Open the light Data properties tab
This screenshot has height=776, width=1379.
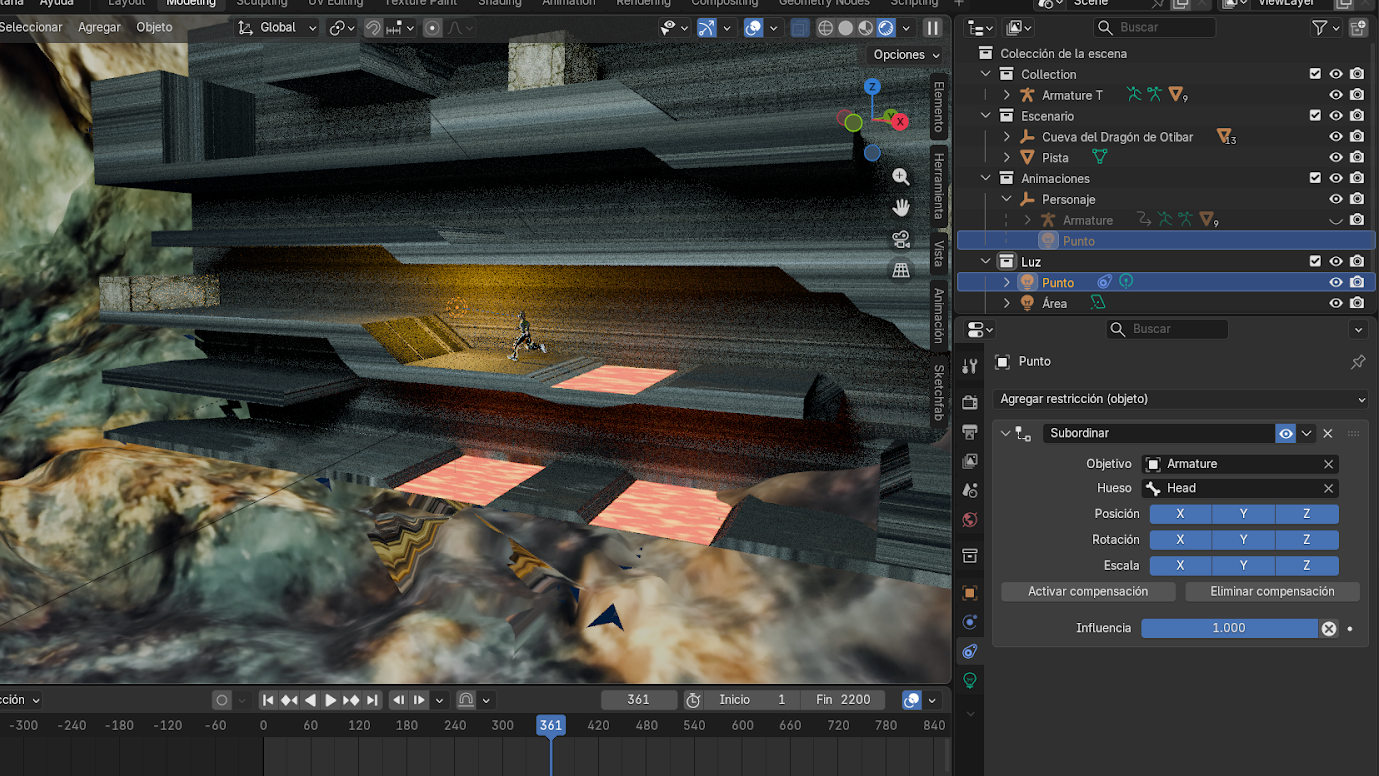click(969, 681)
